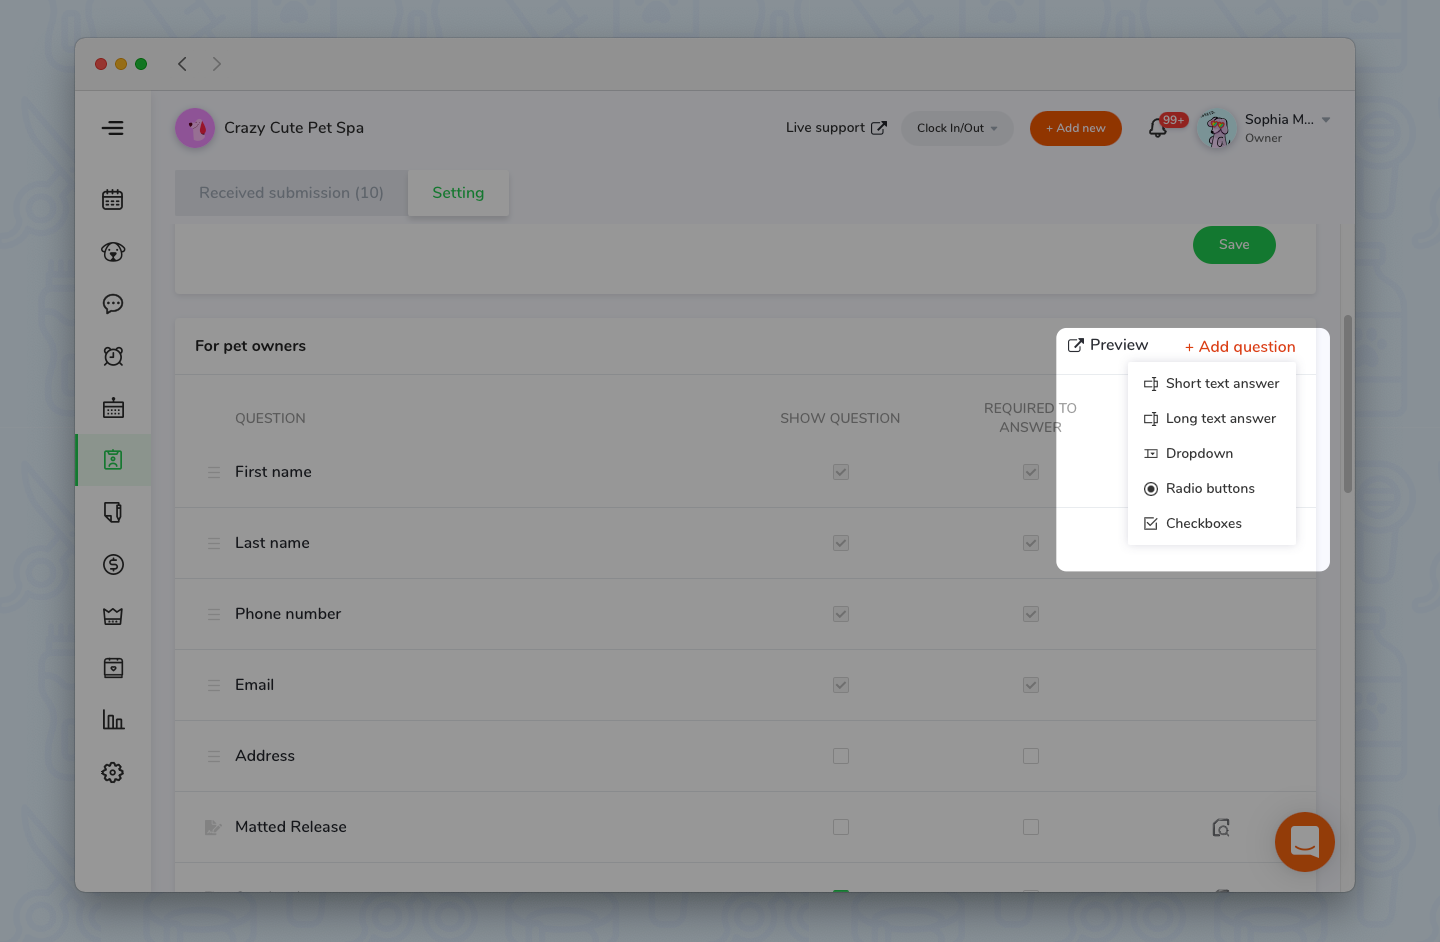Viewport: 1440px width, 942px height.
Task: Choose Radio buttons question type
Action: tap(1212, 489)
